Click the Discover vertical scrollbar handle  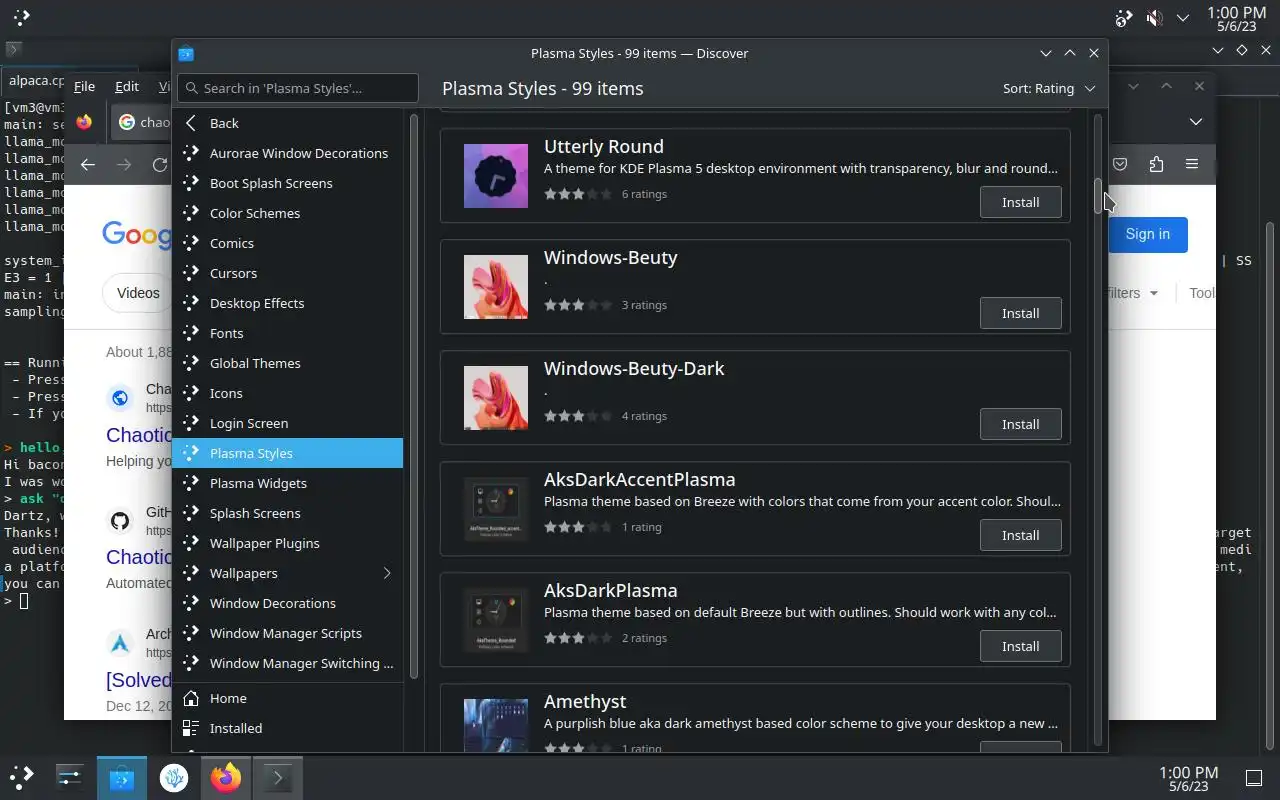1098,196
